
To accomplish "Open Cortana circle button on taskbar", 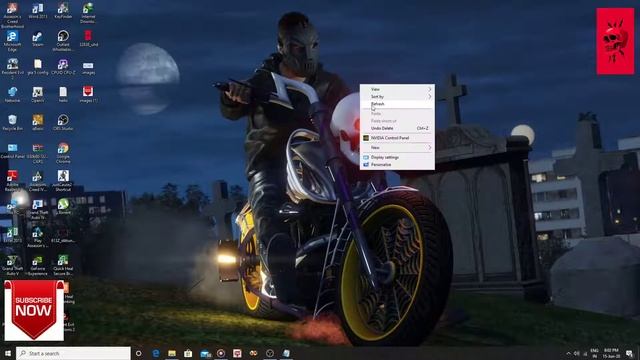I will point(139,353).
